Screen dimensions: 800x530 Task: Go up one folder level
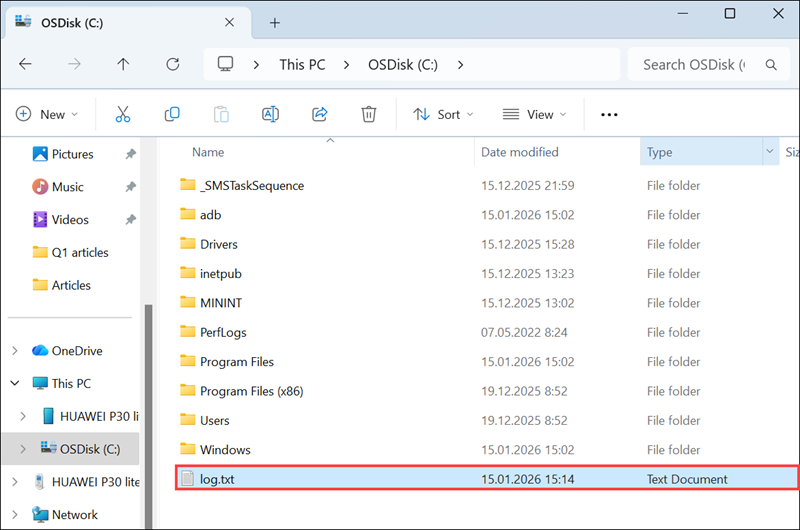[123, 64]
